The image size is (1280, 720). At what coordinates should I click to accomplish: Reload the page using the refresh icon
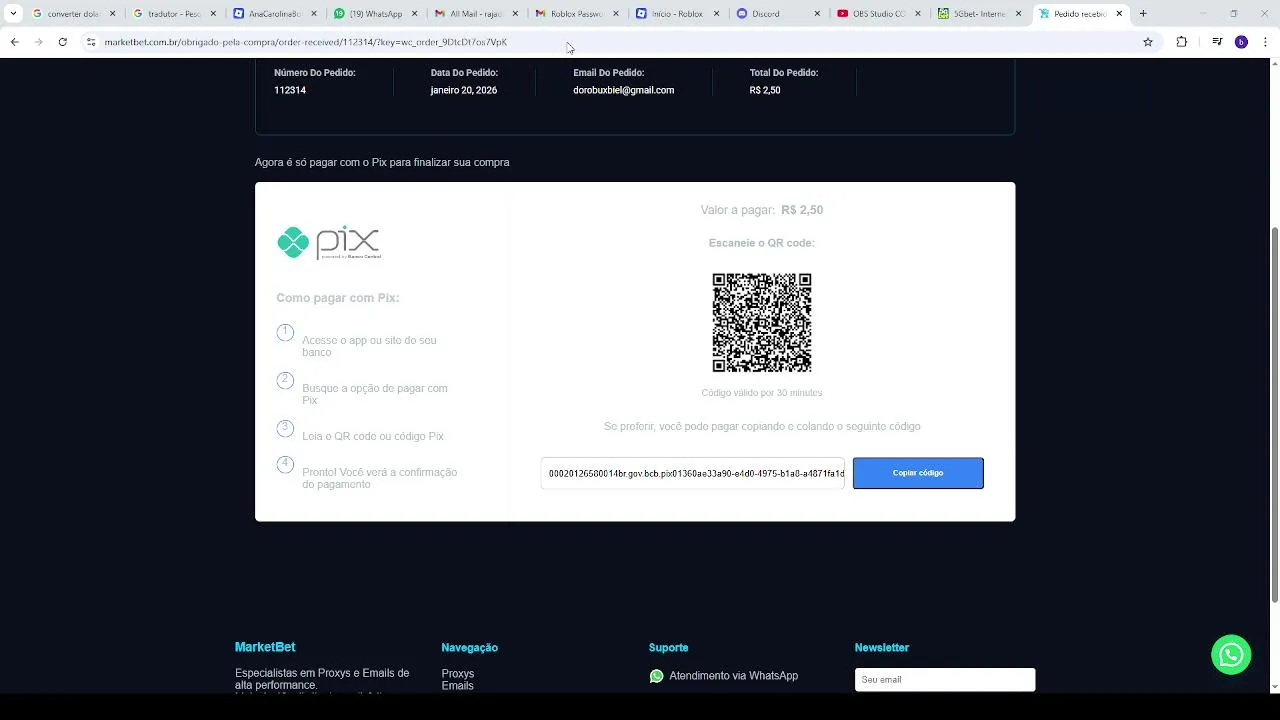[62, 42]
